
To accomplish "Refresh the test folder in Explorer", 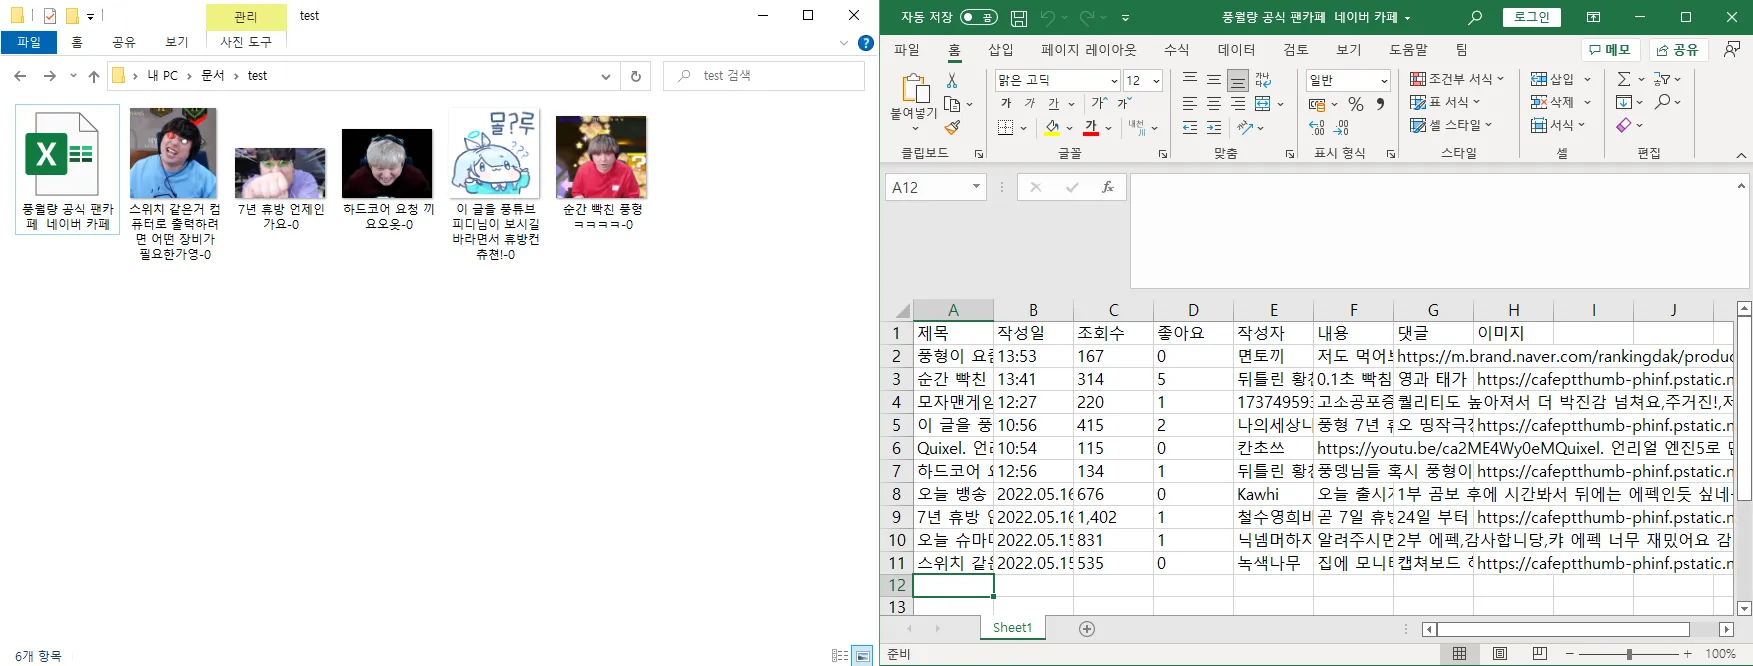I will click(x=635, y=76).
